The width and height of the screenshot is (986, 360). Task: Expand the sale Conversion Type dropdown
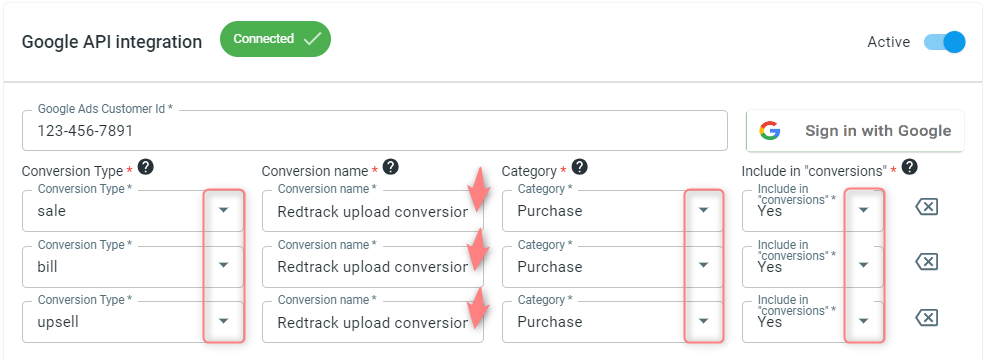coord(223,210)
